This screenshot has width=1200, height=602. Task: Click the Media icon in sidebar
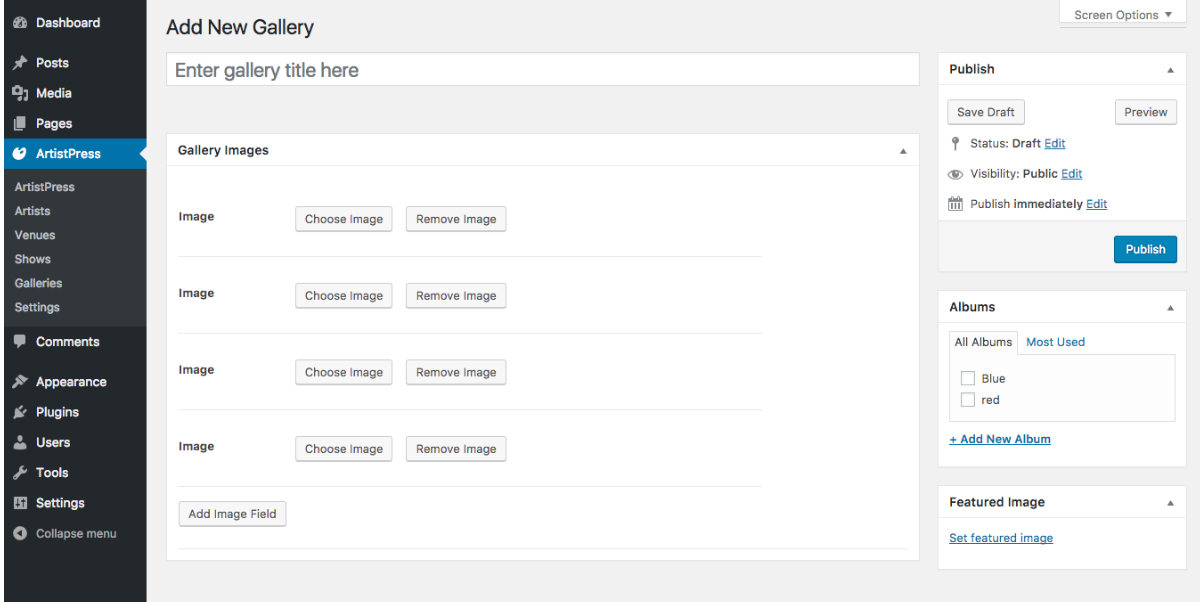coord(19,93)
